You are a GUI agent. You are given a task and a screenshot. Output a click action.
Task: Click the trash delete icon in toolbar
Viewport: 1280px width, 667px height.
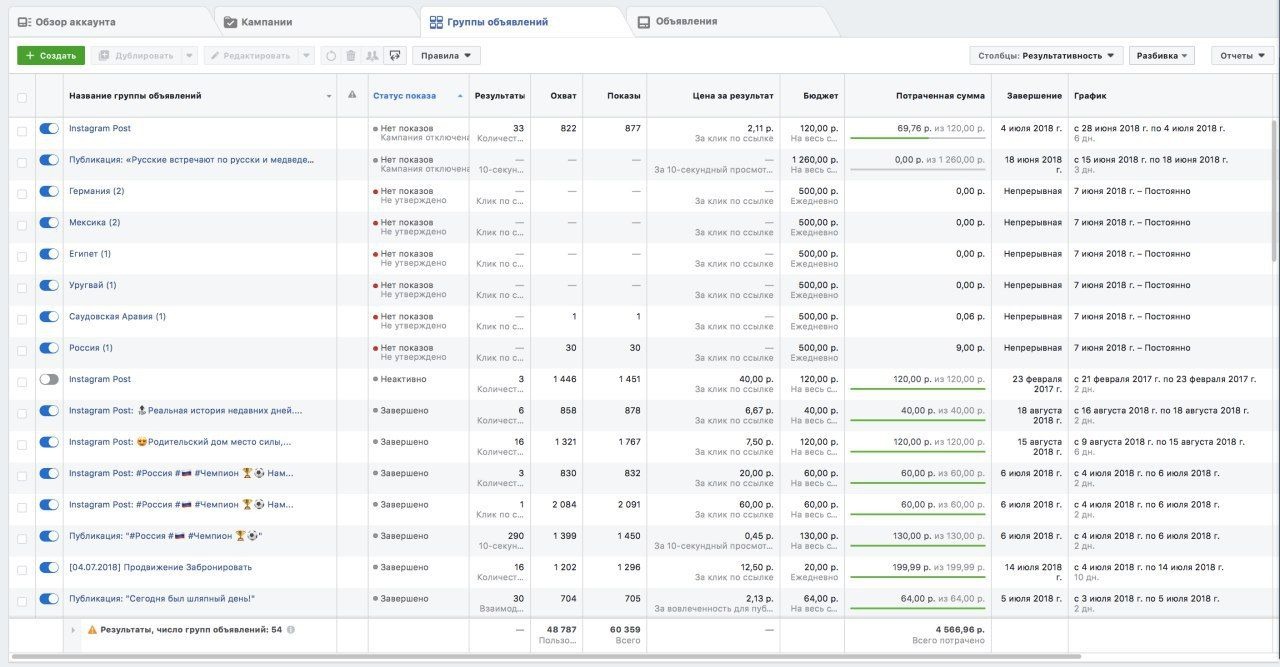(x=351, y=56)
